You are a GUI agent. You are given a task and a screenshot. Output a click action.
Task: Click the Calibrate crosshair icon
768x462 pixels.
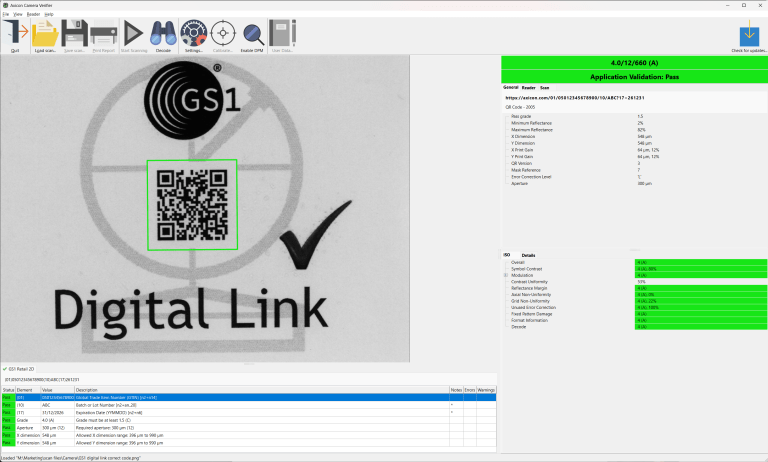(x=223, y=36)
